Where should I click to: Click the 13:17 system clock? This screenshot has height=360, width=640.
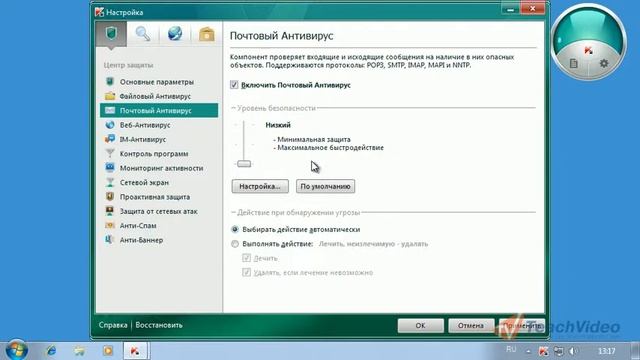pos(607,351)
